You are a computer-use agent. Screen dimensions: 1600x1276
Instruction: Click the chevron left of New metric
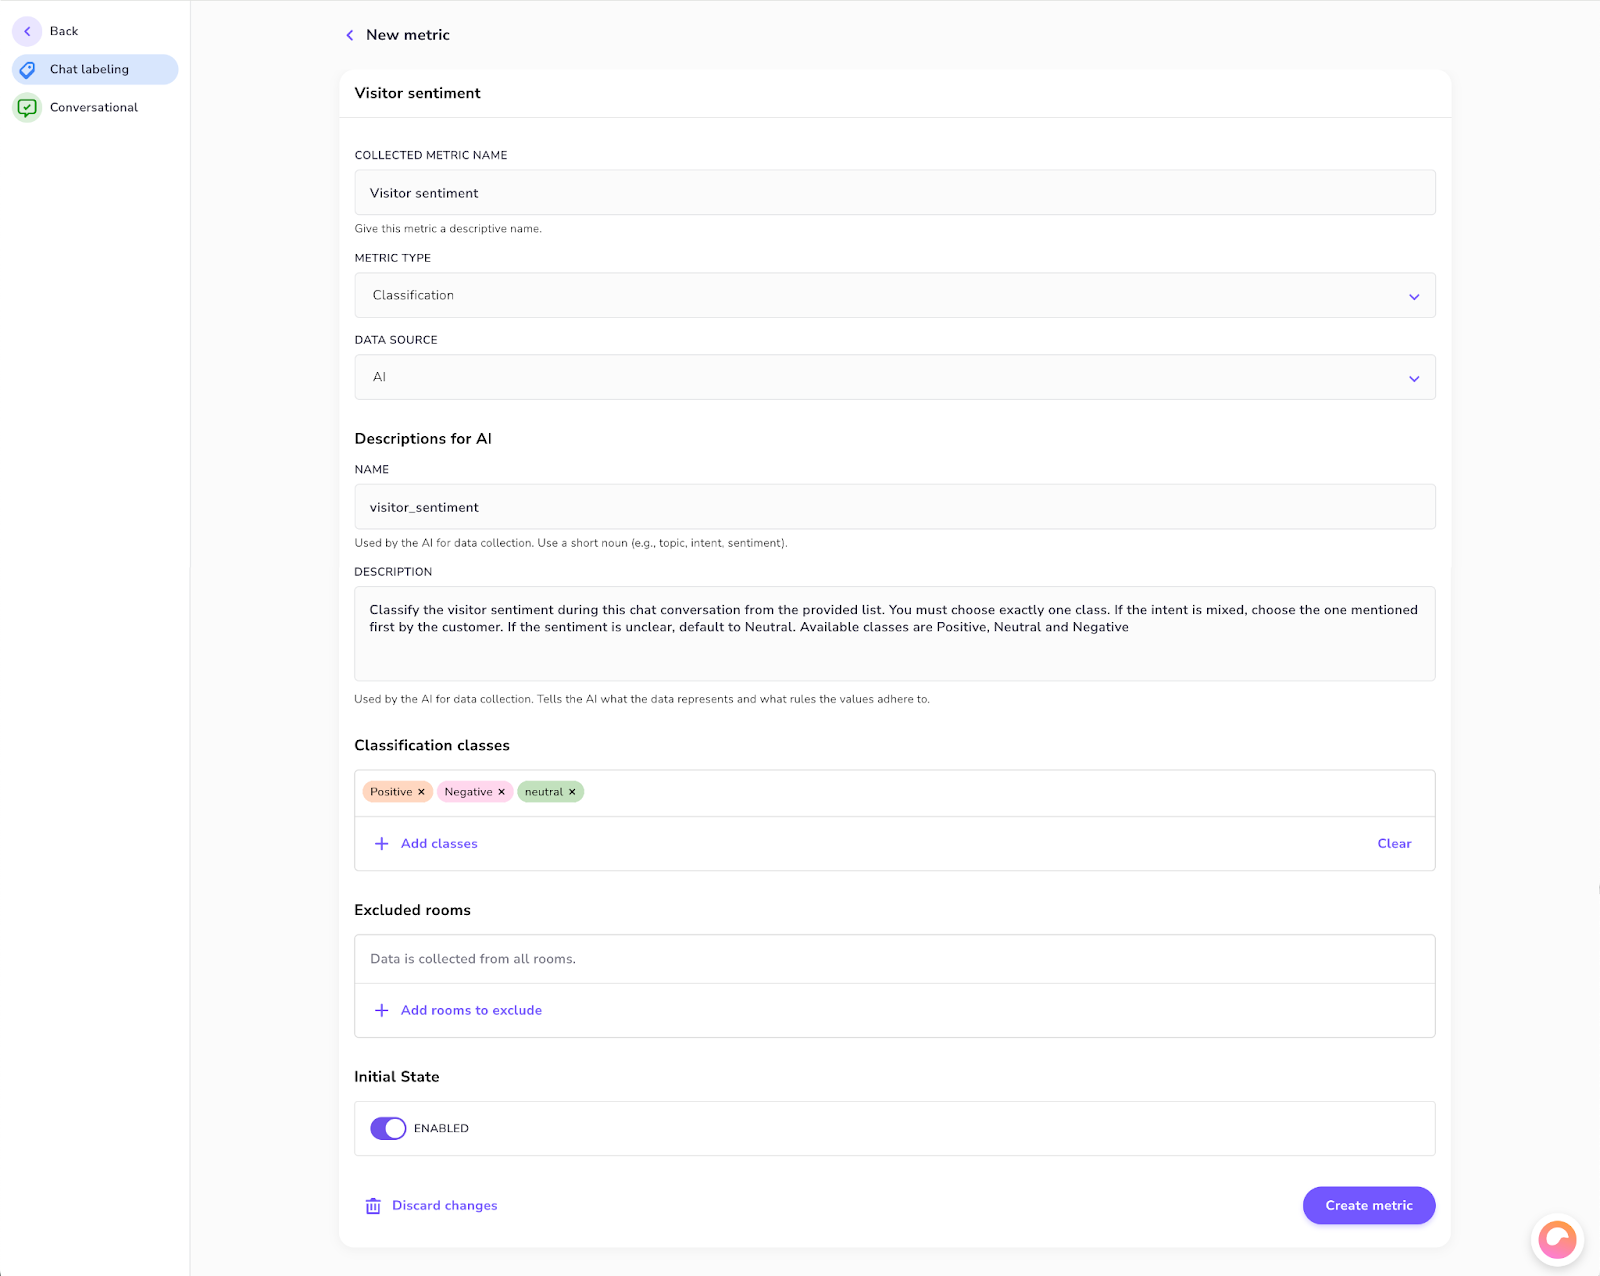click(x=350, y=35)
